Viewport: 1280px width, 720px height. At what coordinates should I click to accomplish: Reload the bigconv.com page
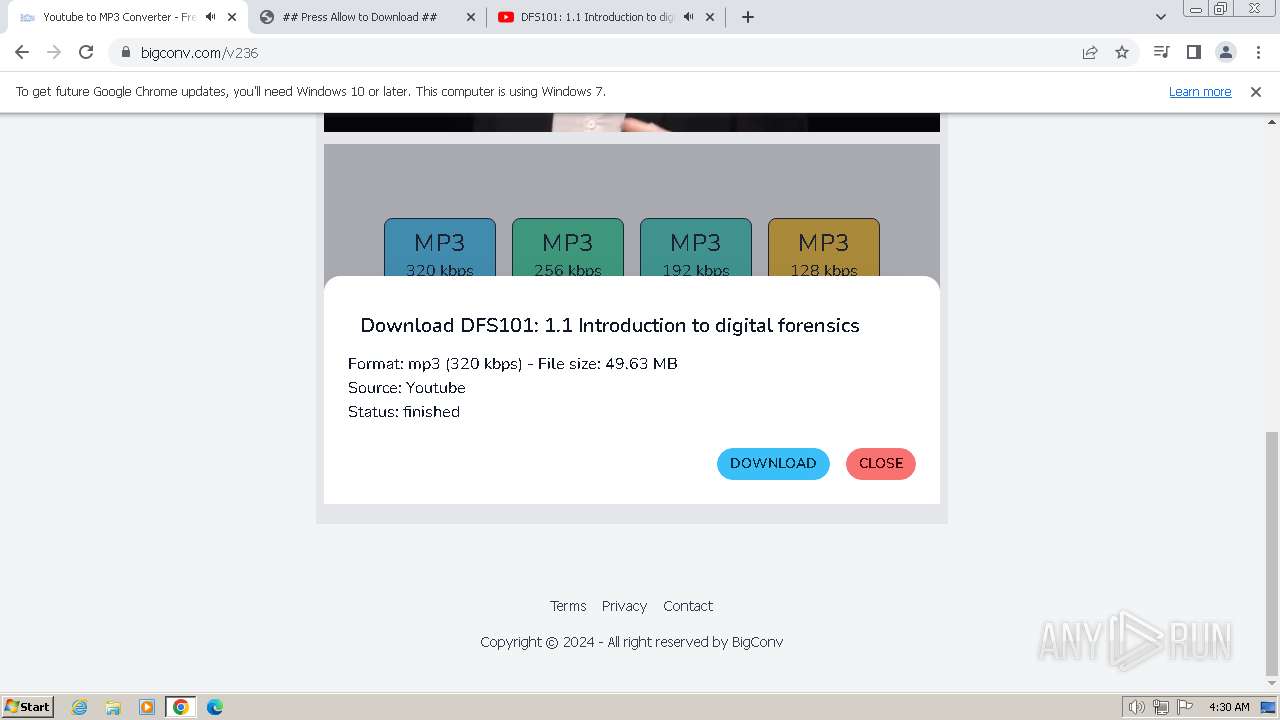pyautogui.click(x=86, y=52)
